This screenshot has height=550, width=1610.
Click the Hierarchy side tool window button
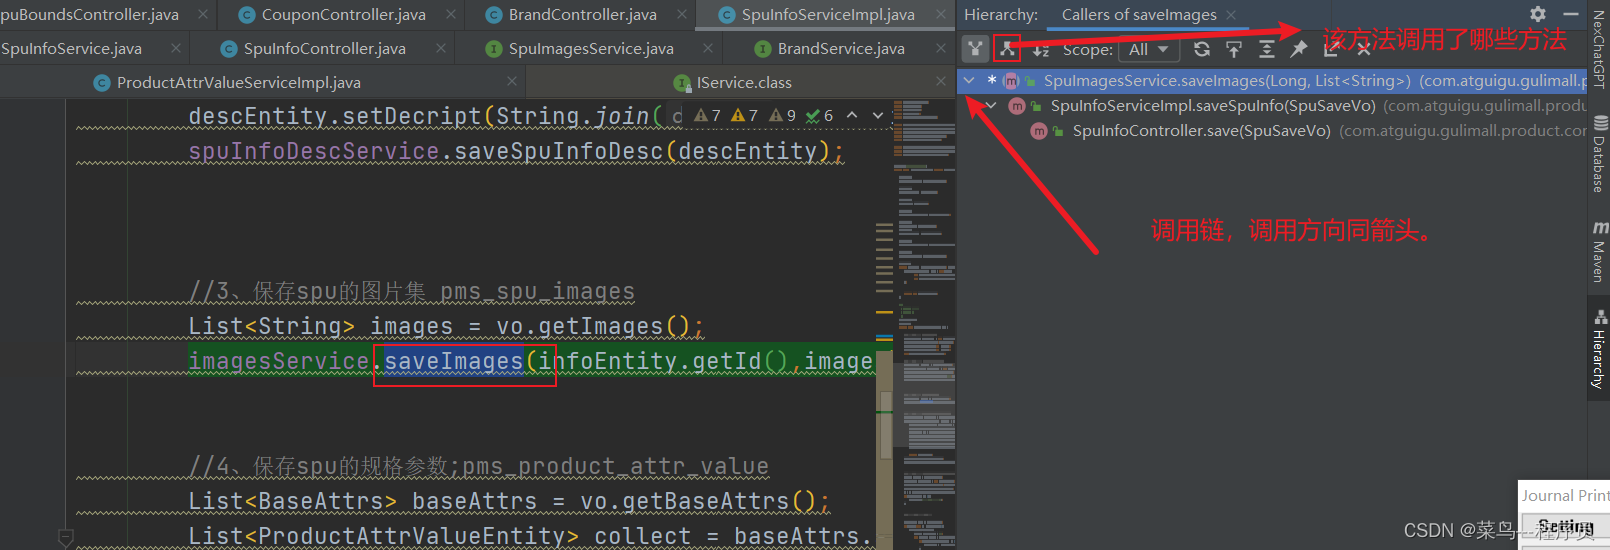click(x=1598, y=349)
